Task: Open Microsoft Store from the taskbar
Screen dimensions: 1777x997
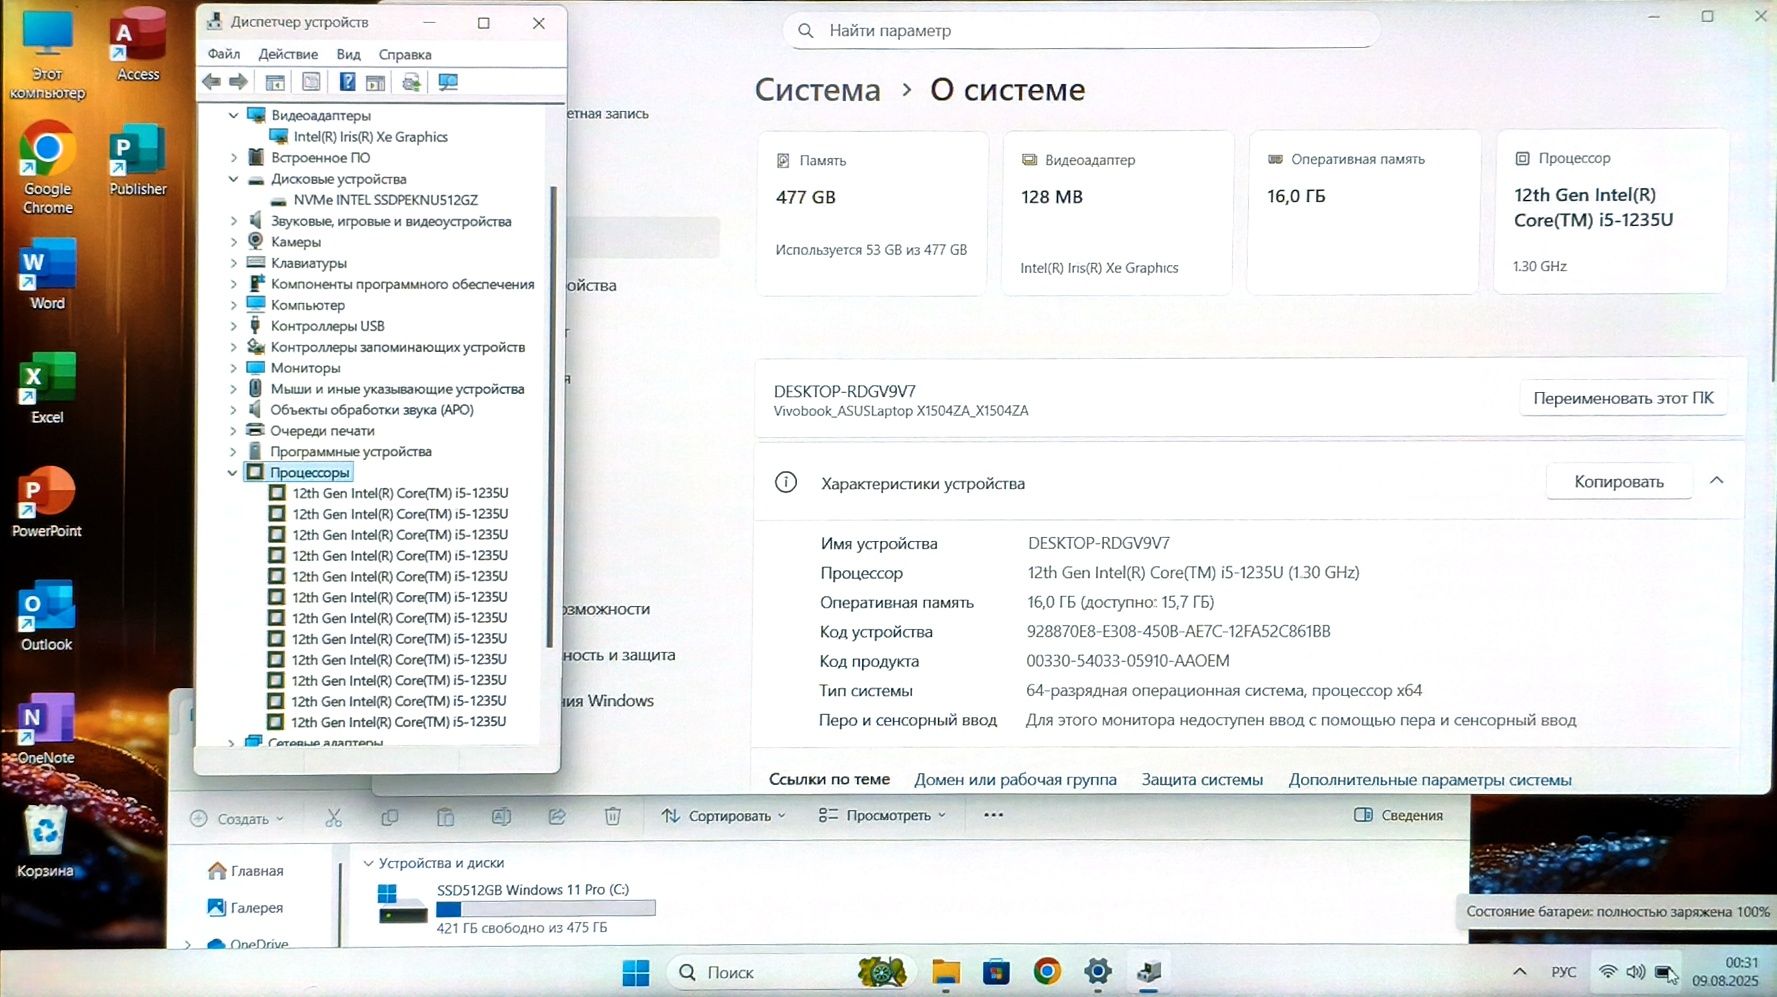Action: (997, 972)
